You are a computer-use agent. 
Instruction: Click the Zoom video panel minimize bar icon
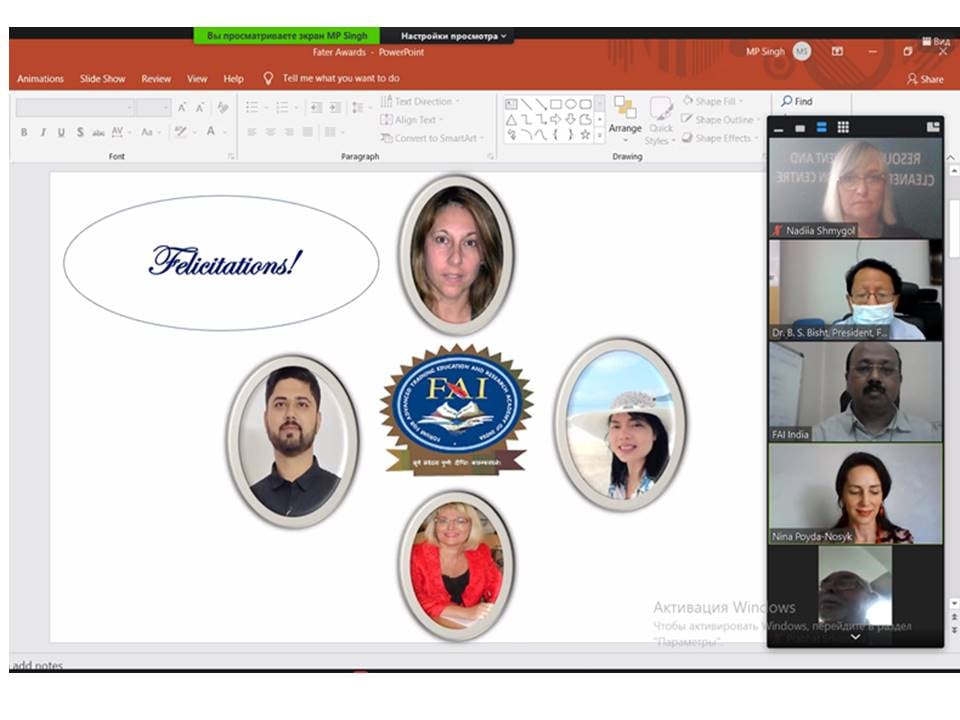pos(779,128)
